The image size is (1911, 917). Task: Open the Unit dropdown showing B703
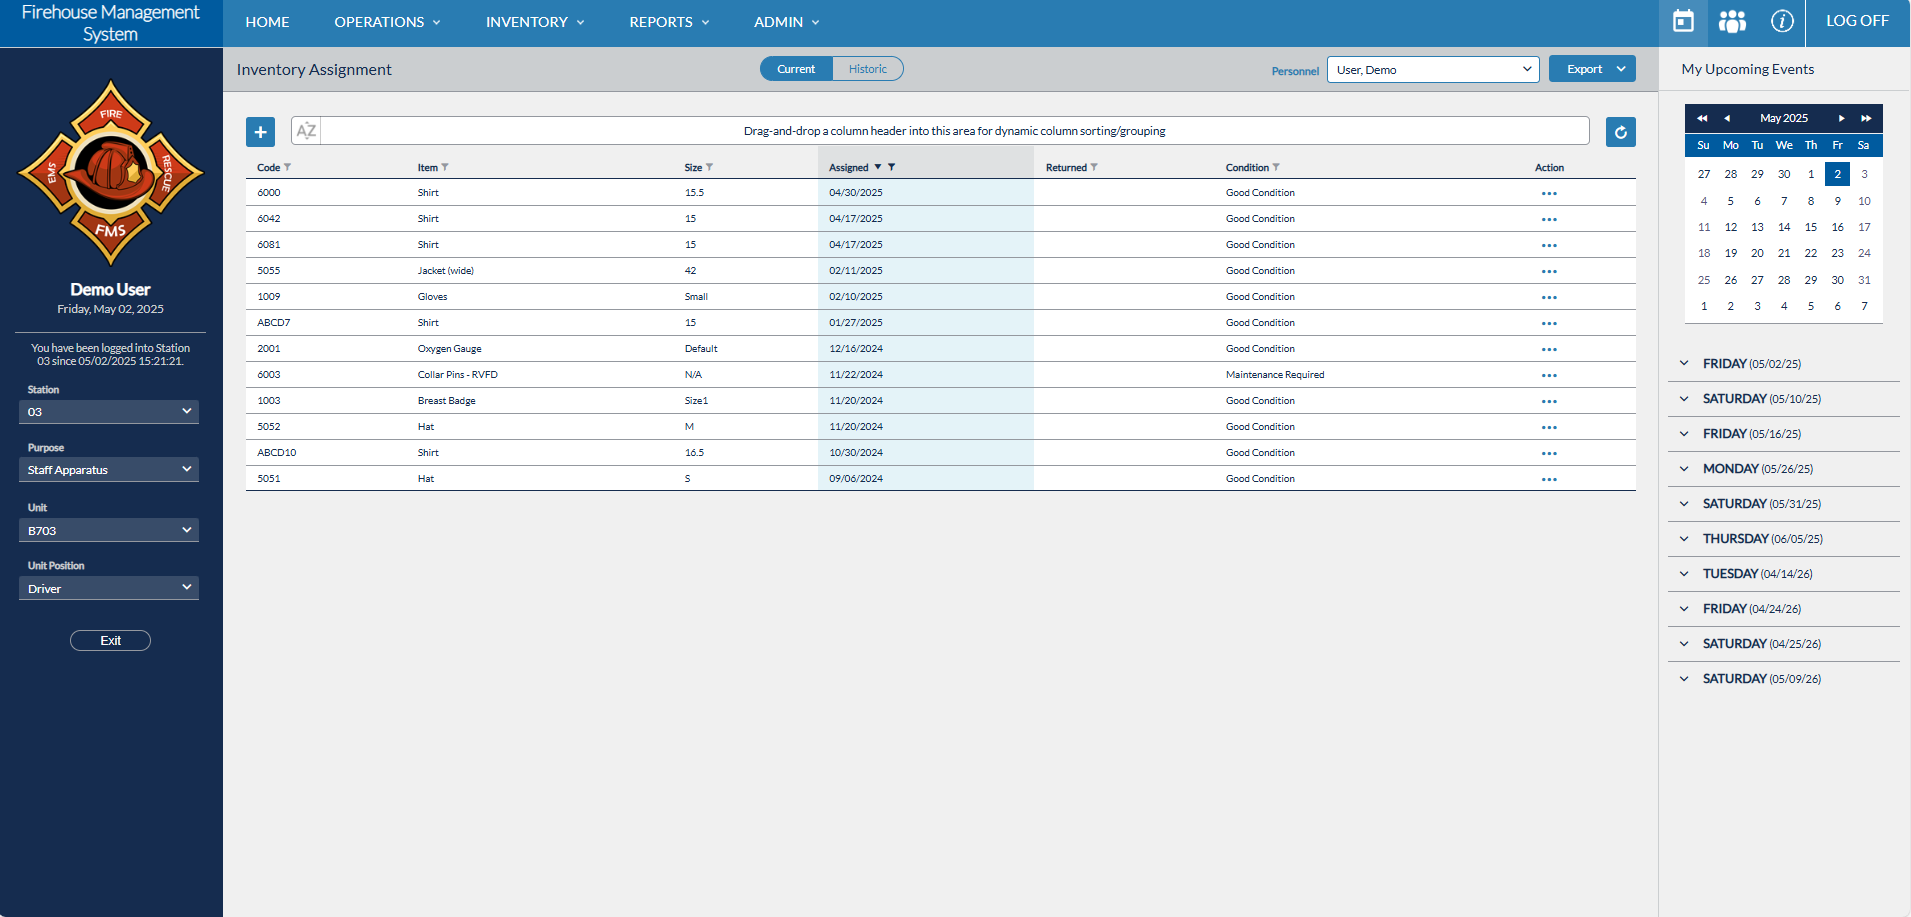[109, 530]
